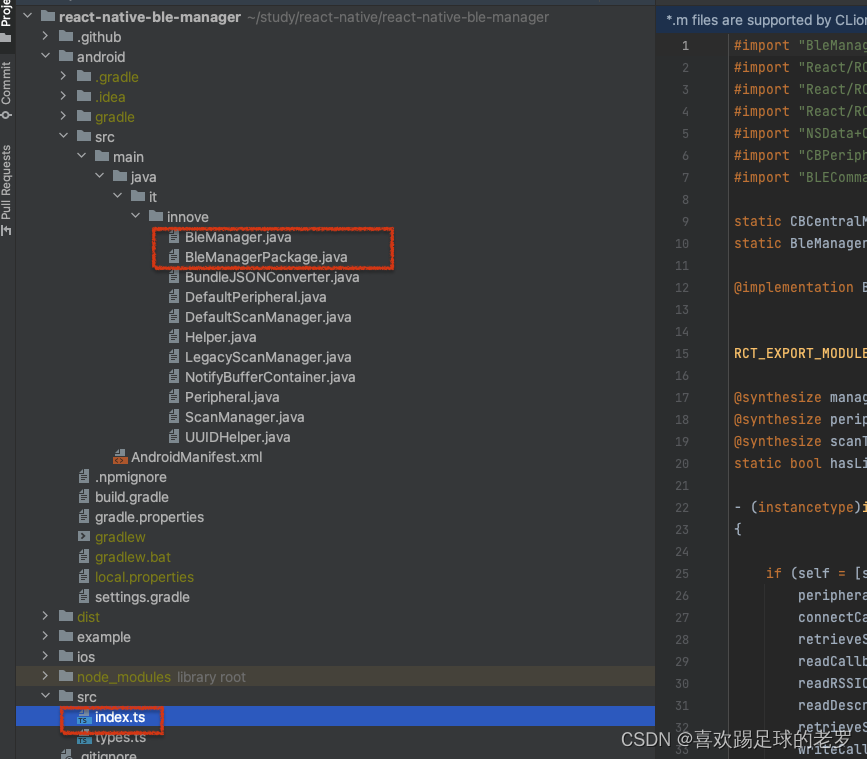Open BleManagerPackage.java file

tap(266, 257)
